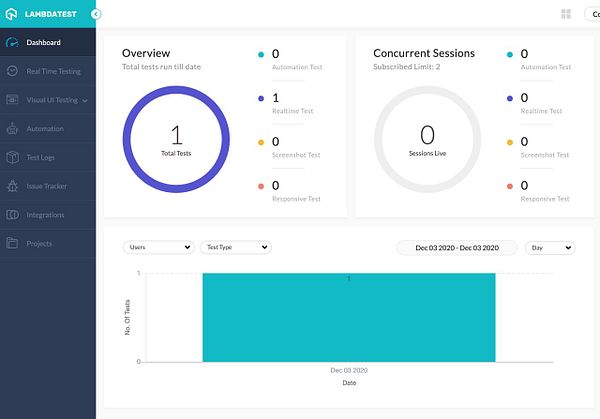Click Concurrent Sessions red Responsive dot
600x419 pixels.
click(510, 186)
